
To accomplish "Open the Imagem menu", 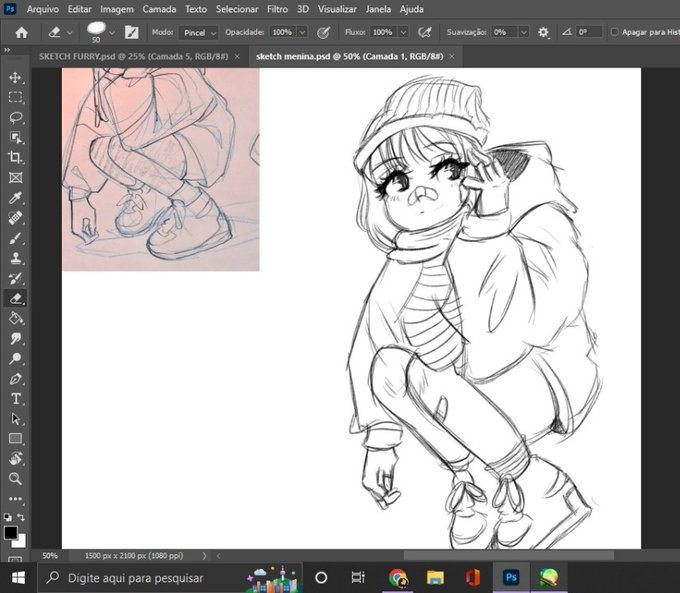I will [116, 9].
